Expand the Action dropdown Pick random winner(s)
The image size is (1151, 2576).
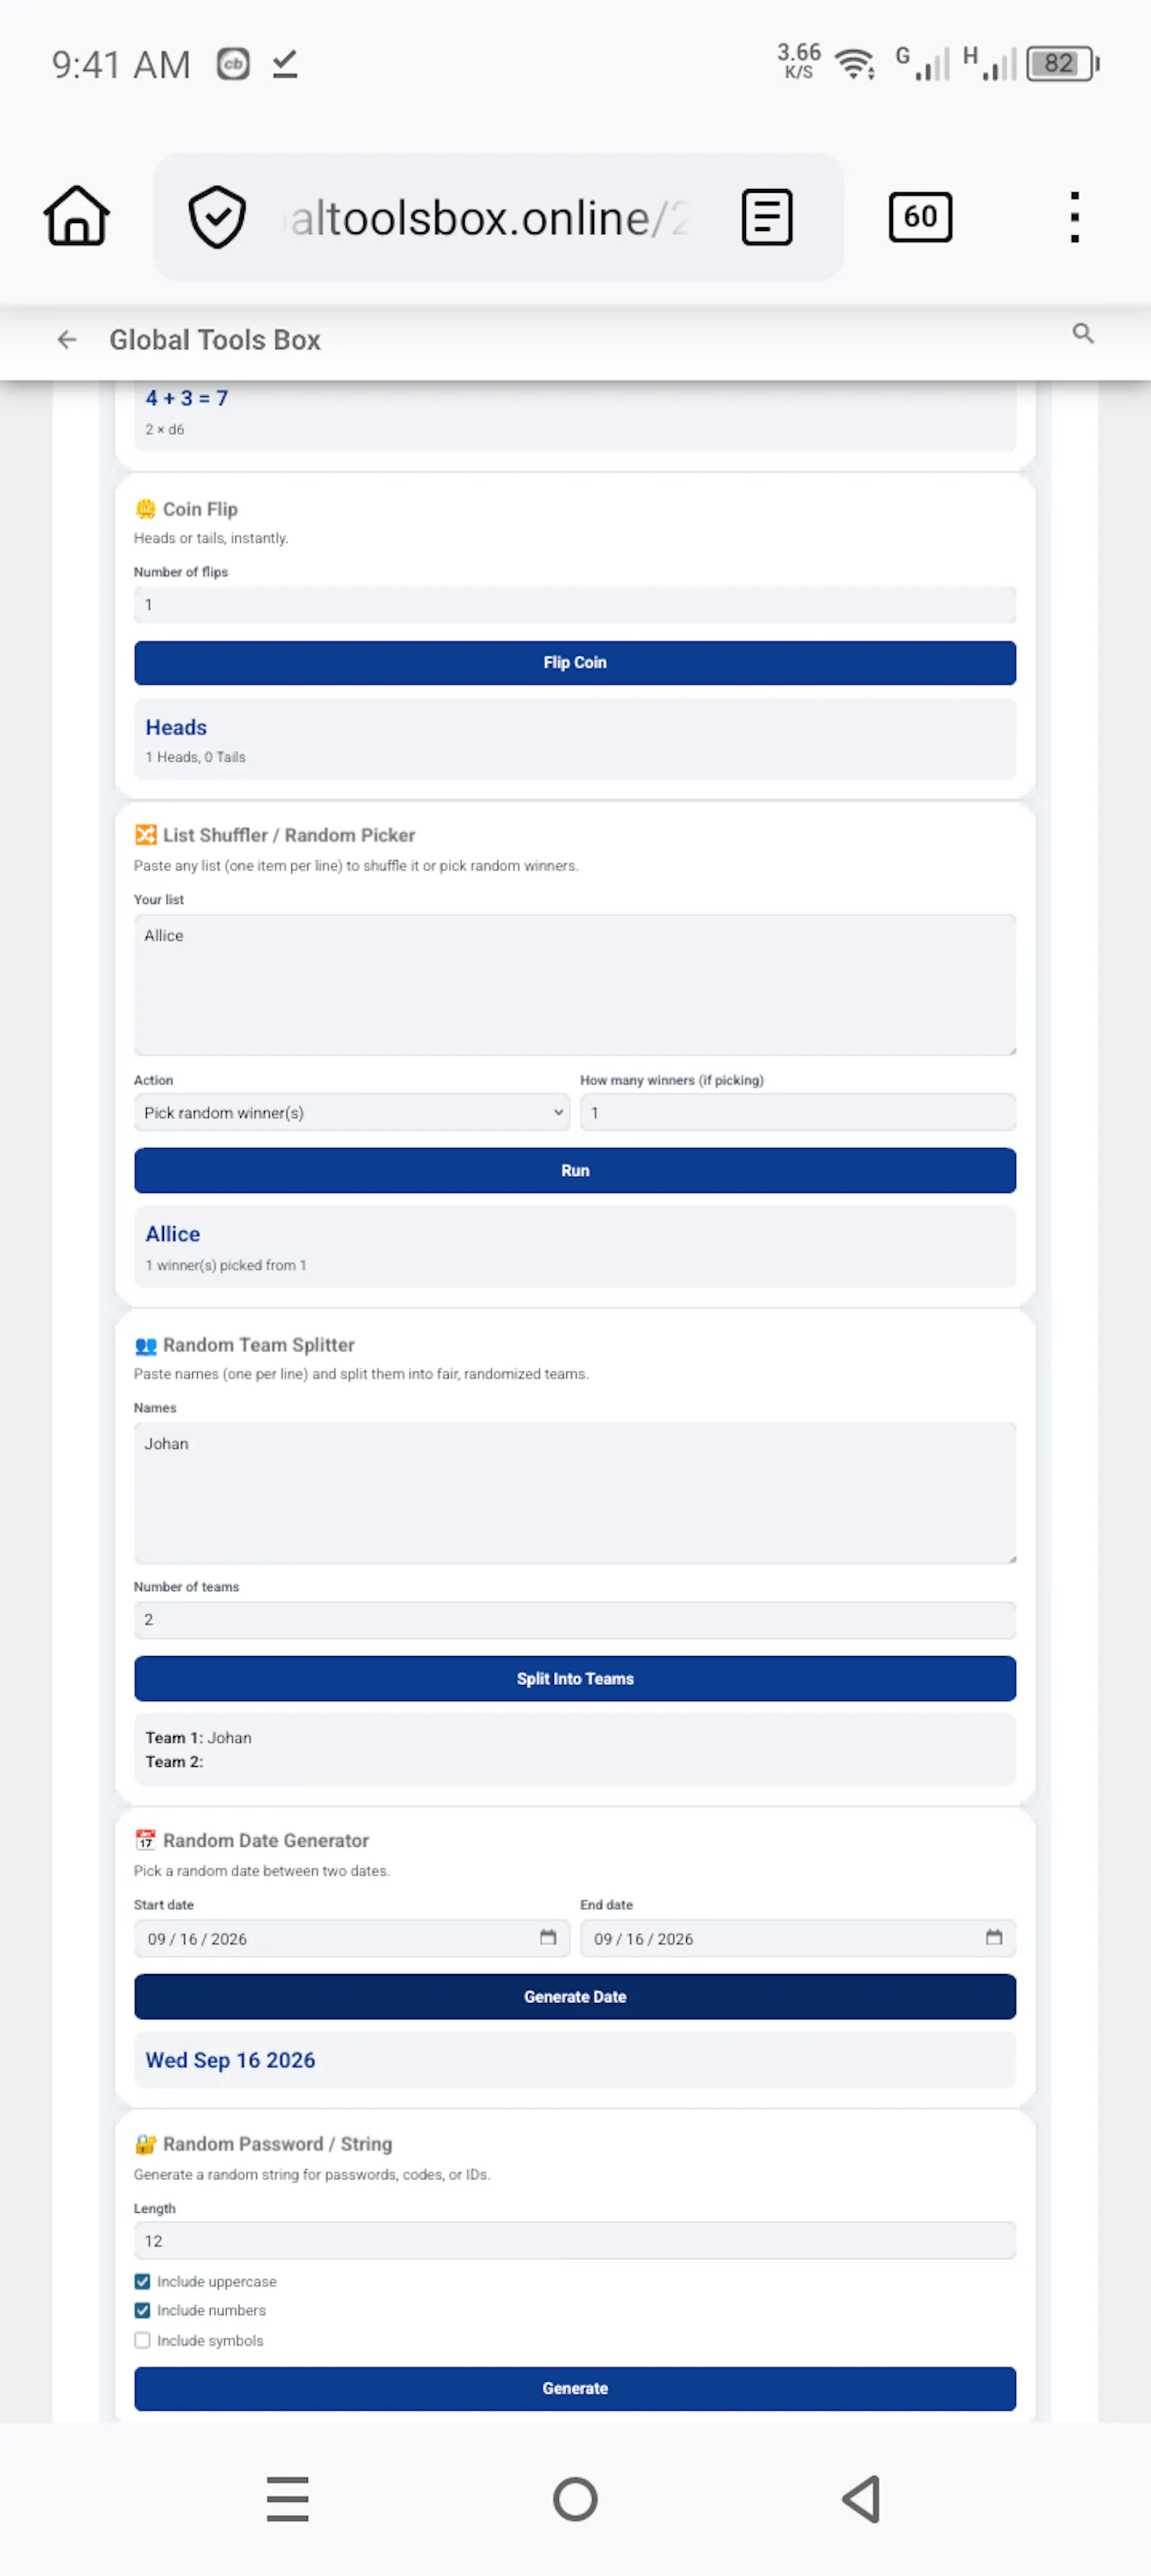tap(352, 1112)
